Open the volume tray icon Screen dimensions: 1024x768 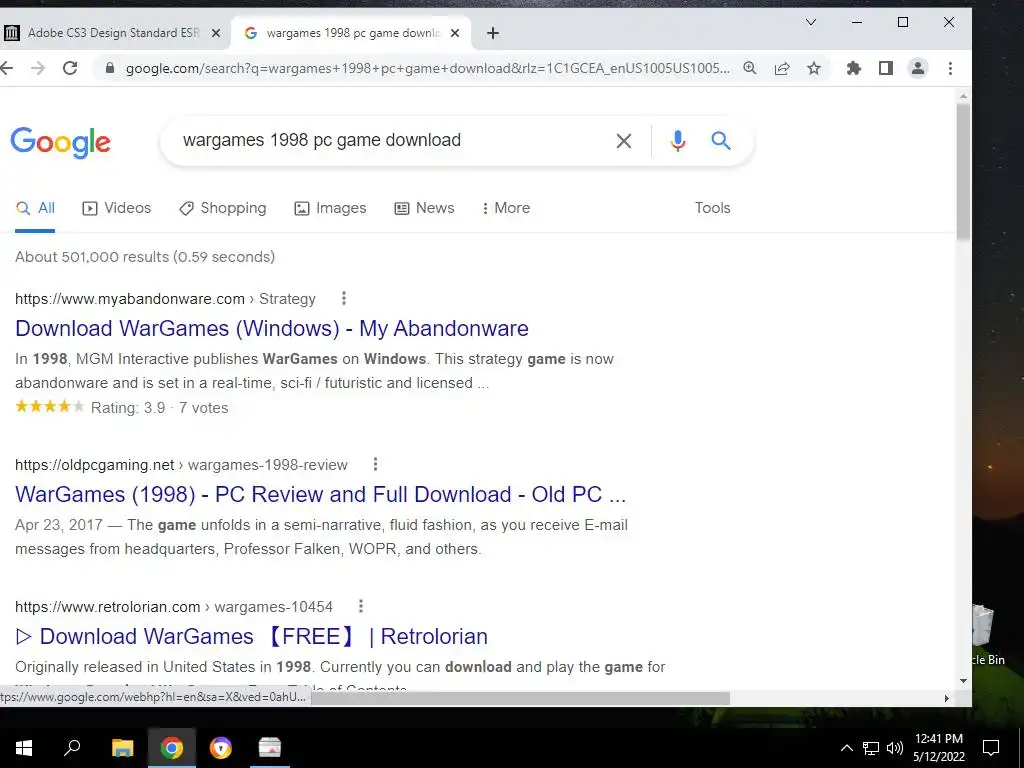(895, 748)
